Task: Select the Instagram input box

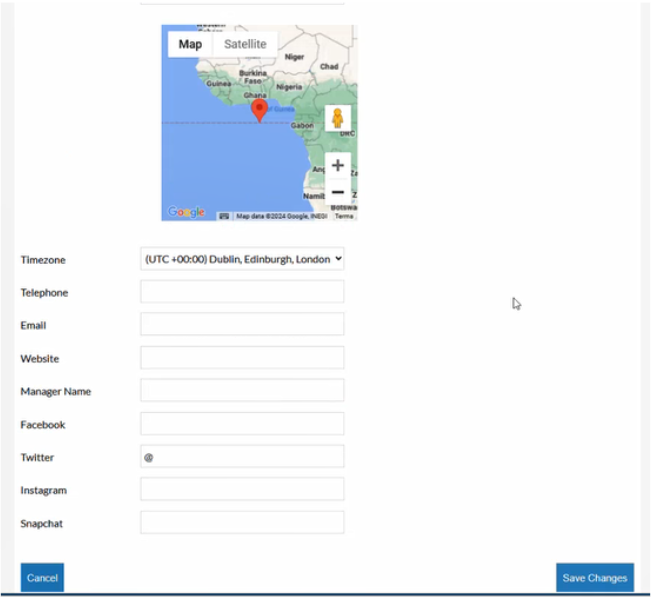Action: (242, 490)
